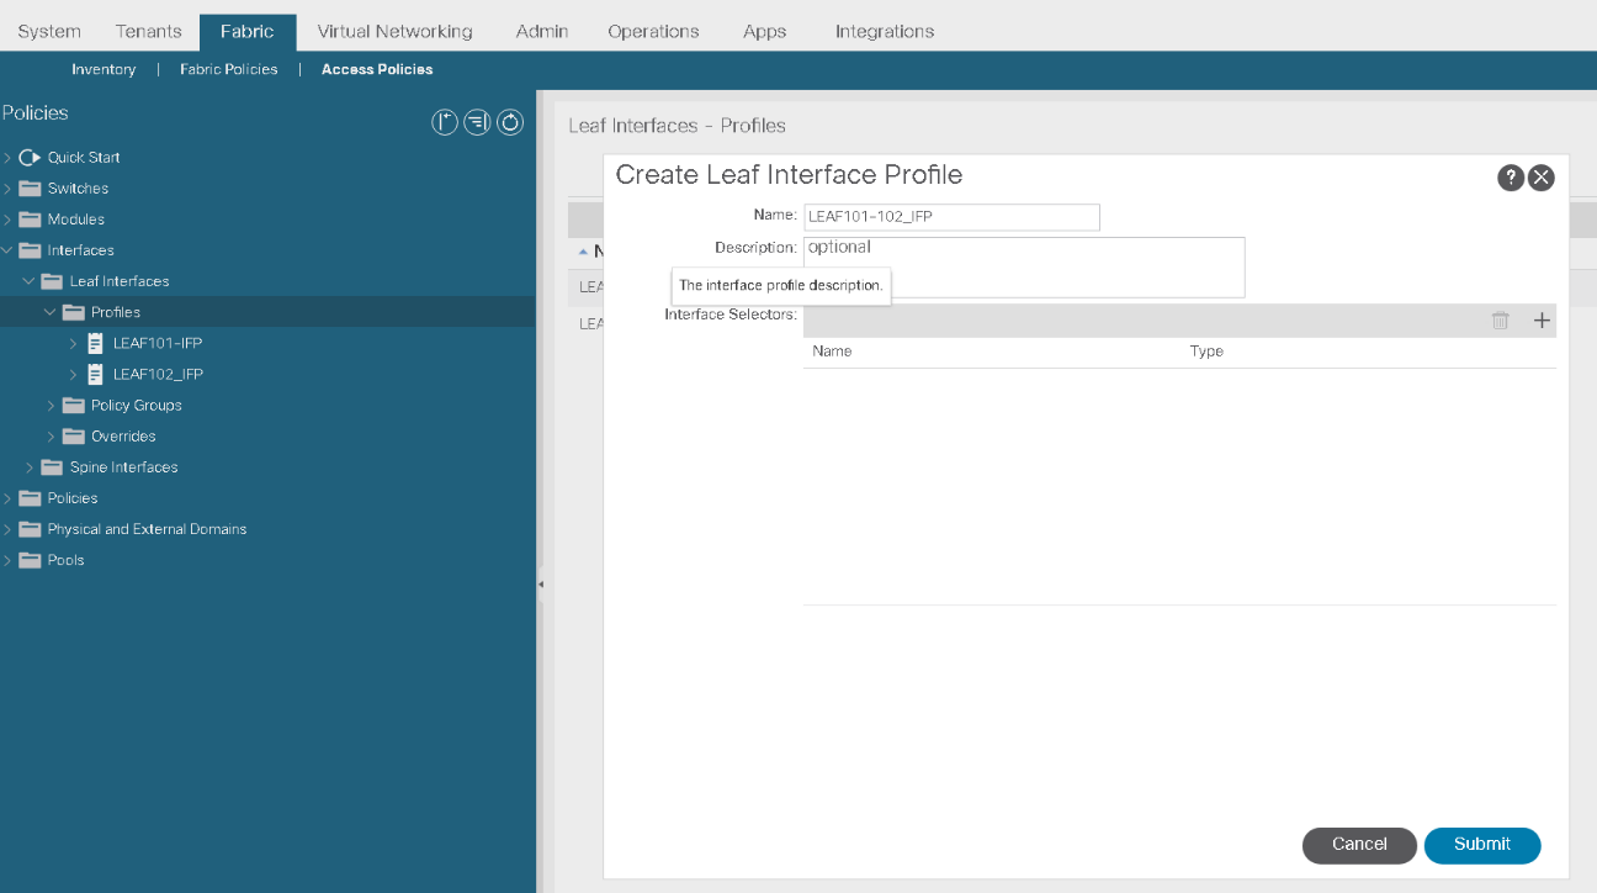Click the Type column header

pos(1206,351)
